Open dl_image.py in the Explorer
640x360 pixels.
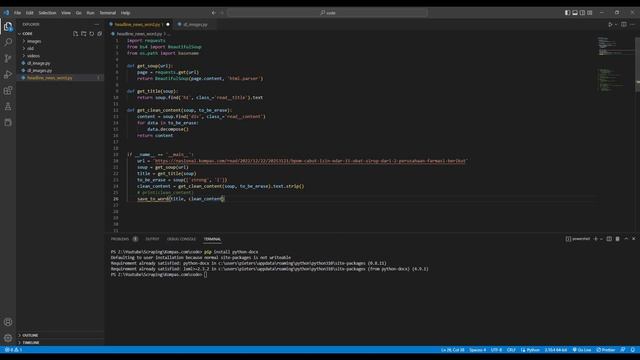pos(60,63)
